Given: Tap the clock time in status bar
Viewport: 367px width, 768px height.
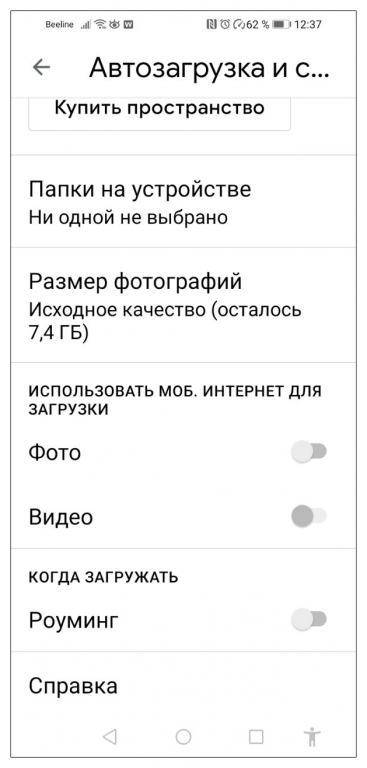Looking at the screenshot, I should [308, 24].
